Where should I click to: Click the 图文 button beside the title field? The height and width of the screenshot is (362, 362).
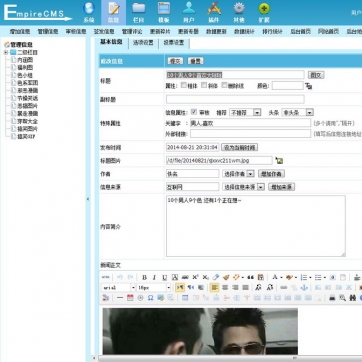pyautogui.click(x=316, y=75)
